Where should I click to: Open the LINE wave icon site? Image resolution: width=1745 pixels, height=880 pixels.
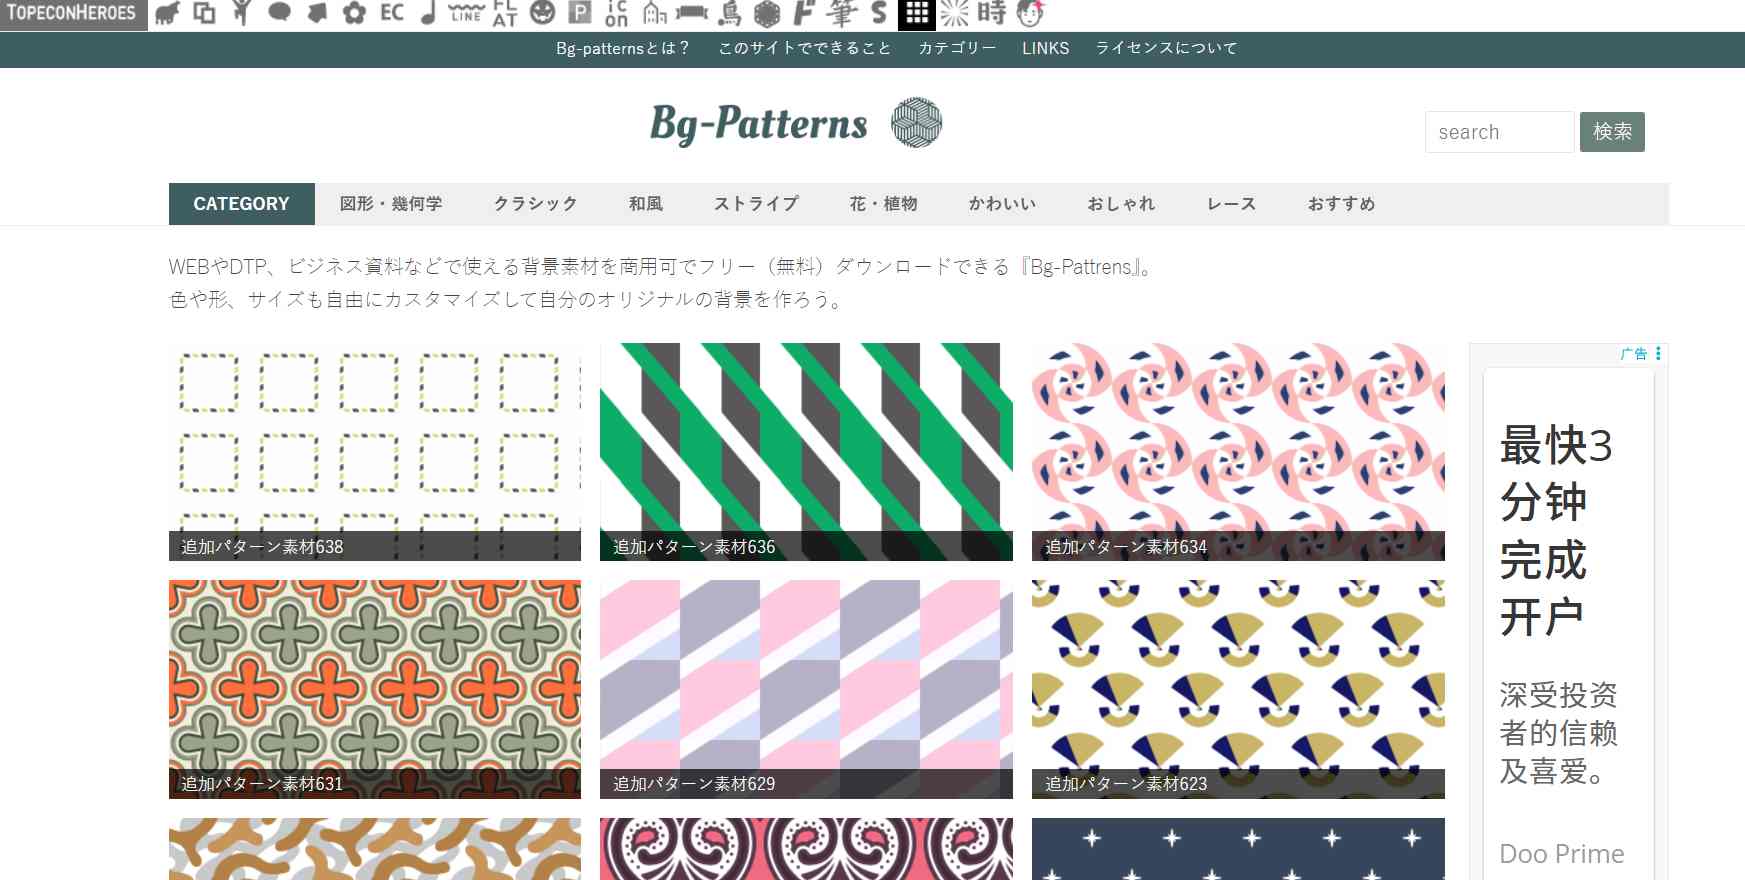pyautogui.click(x=466, y=13)
